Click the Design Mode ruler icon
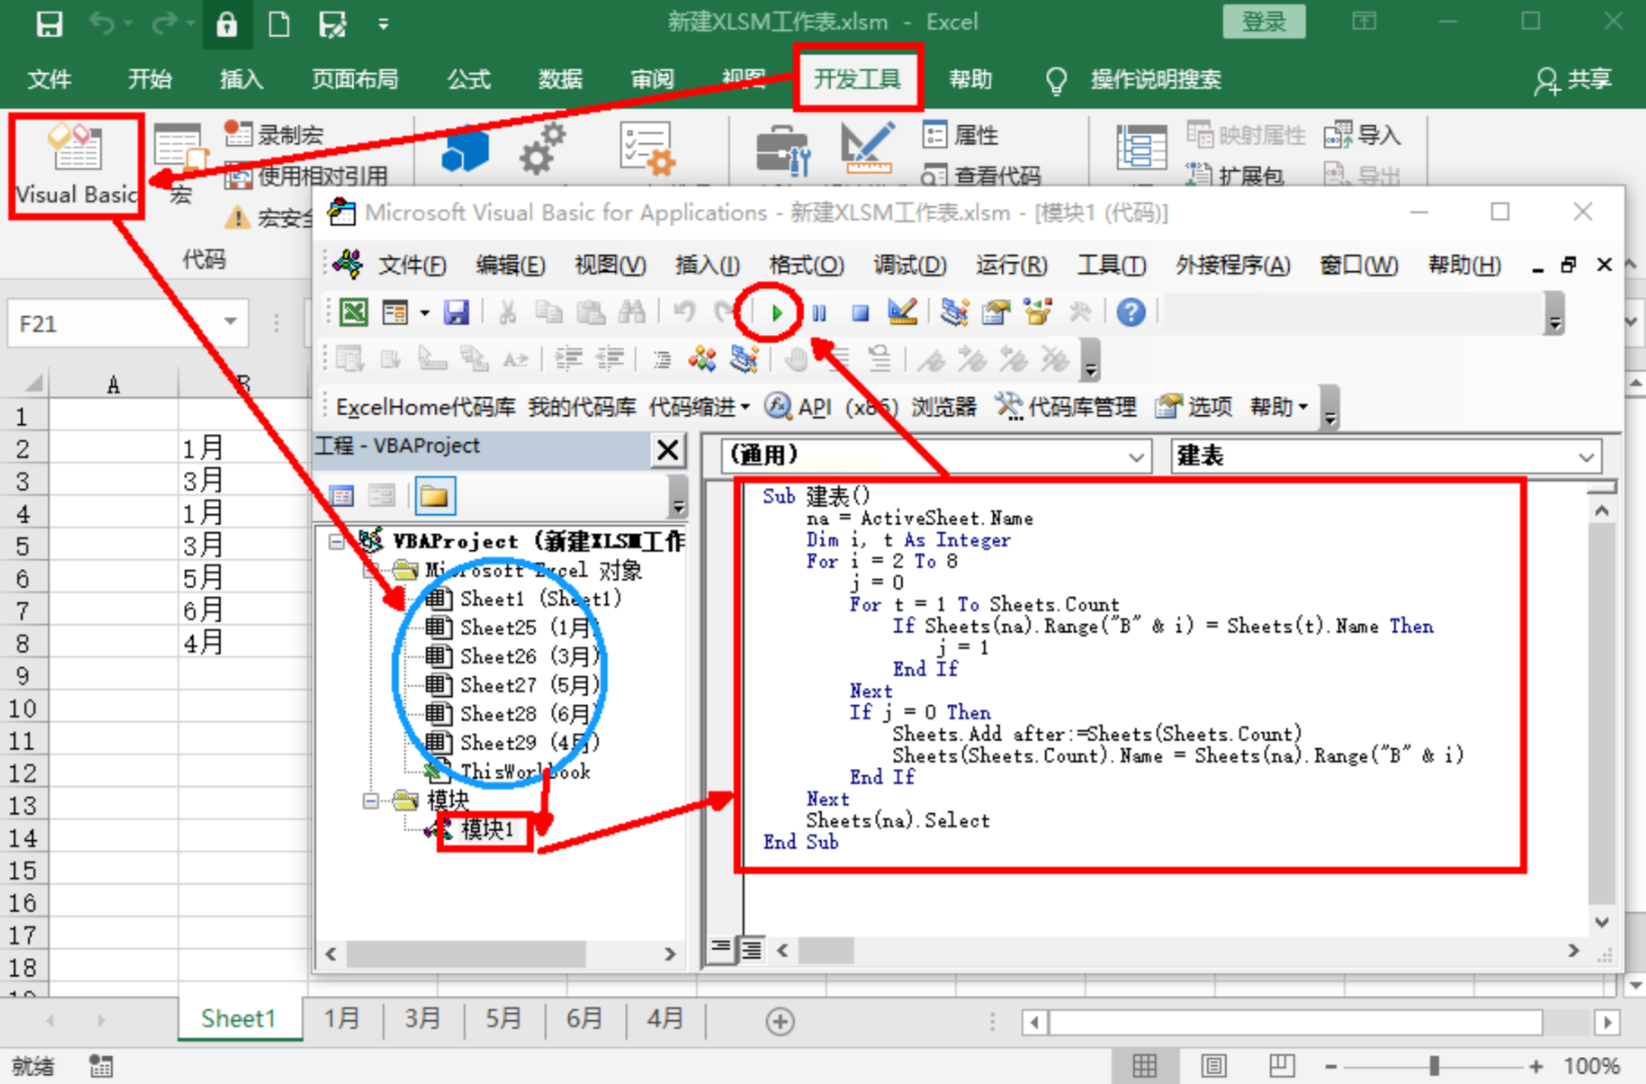Screen dimensions: 1646x1084 902,313
